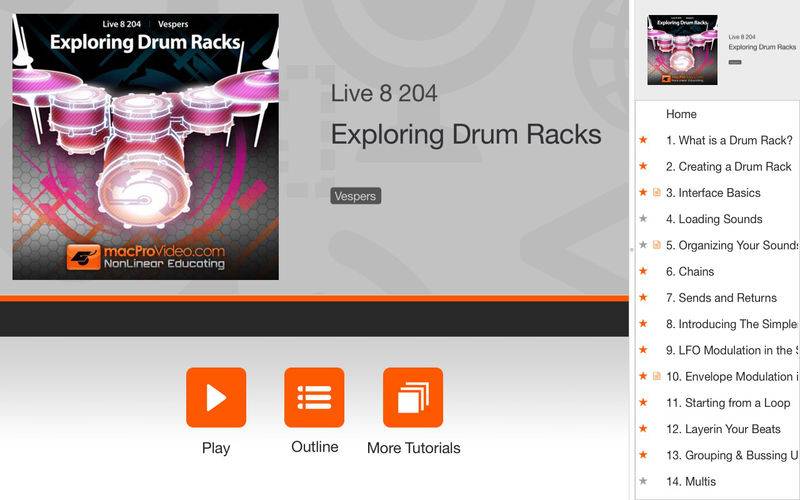Select Home in the chapter list

point(681,114)
